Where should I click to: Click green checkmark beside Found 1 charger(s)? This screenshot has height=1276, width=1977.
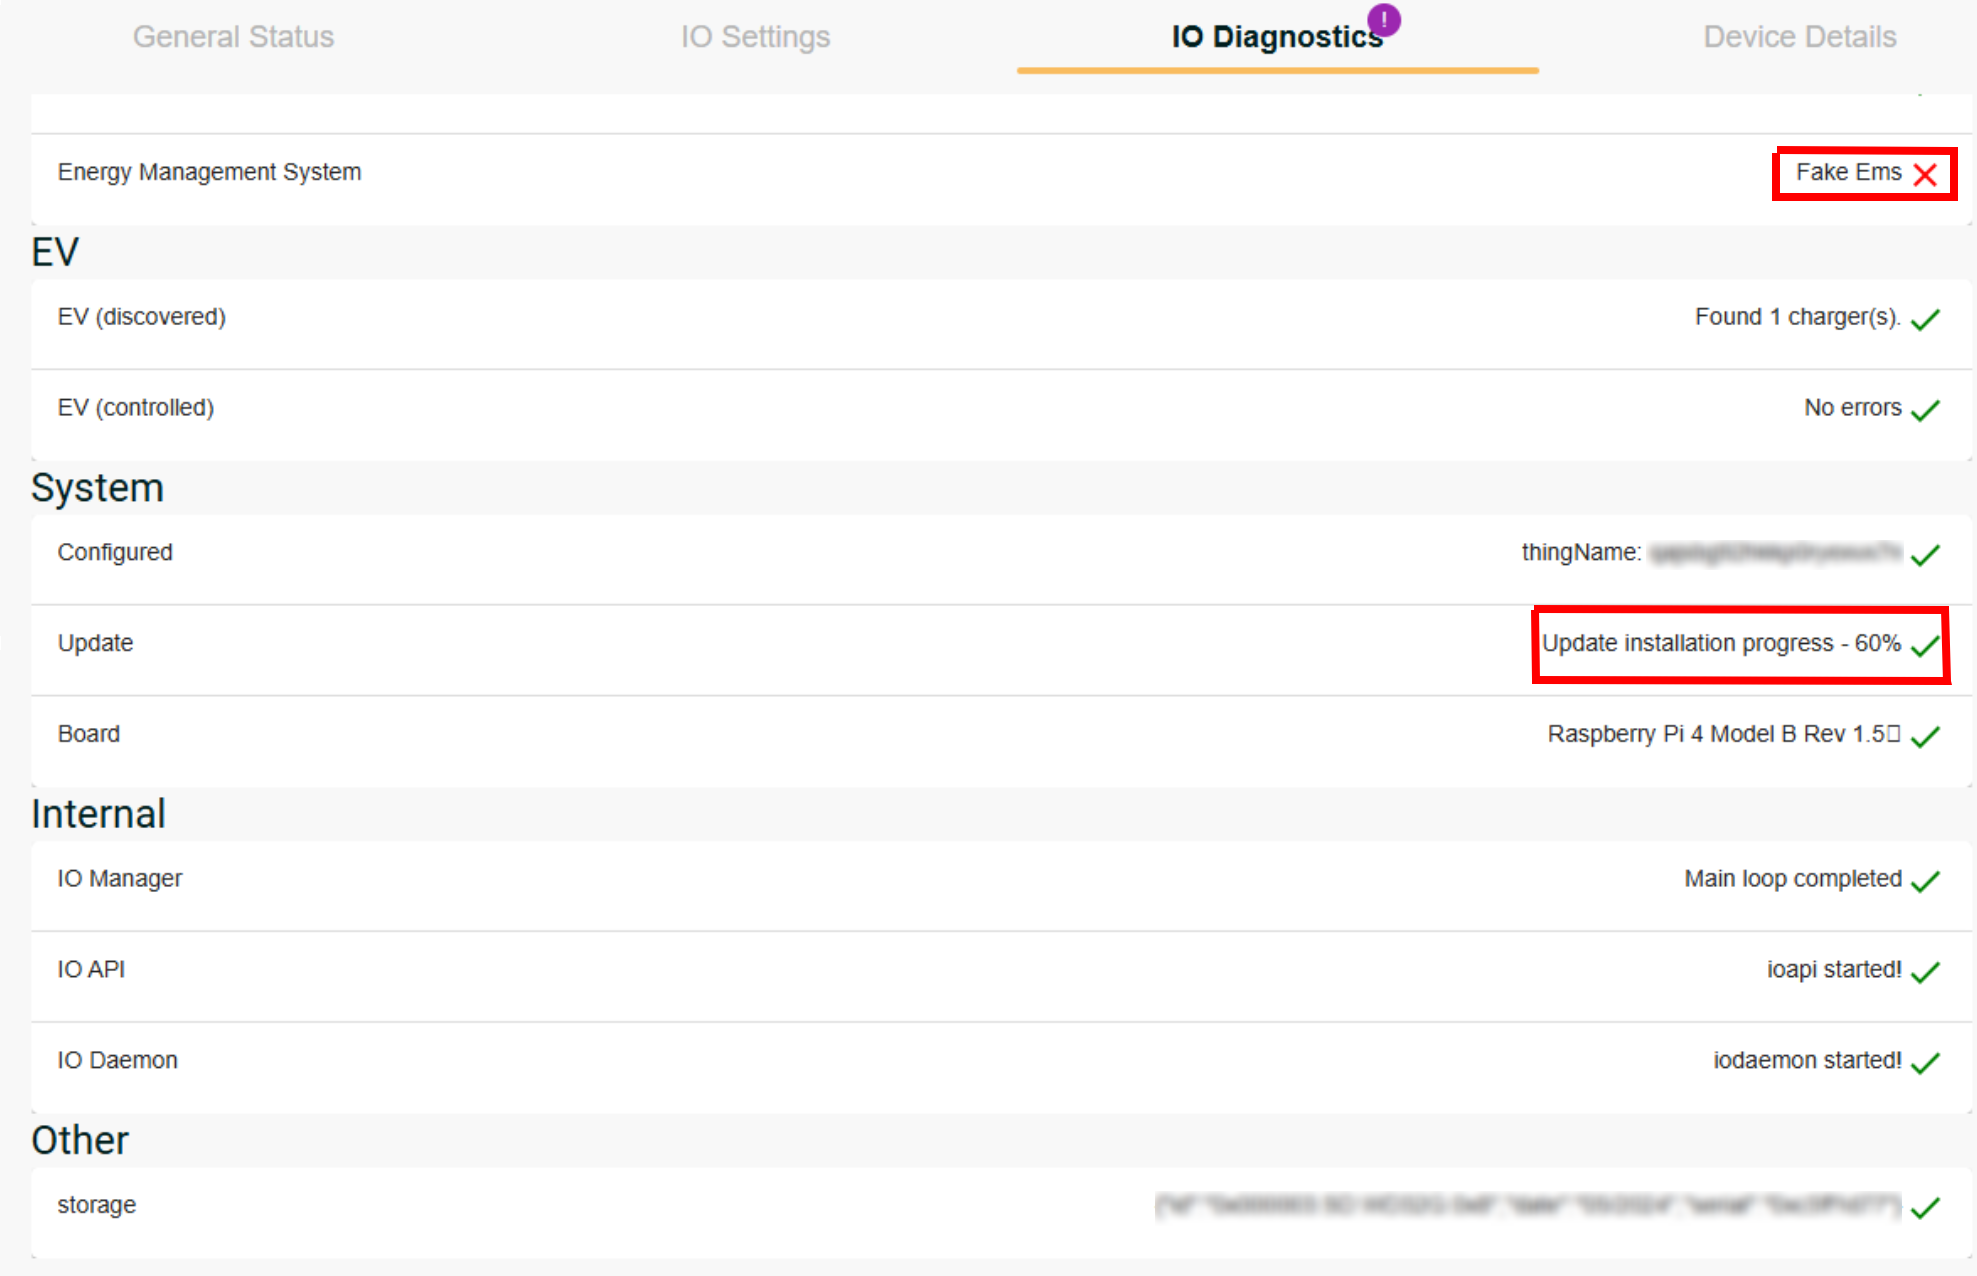coord(1924,319)
